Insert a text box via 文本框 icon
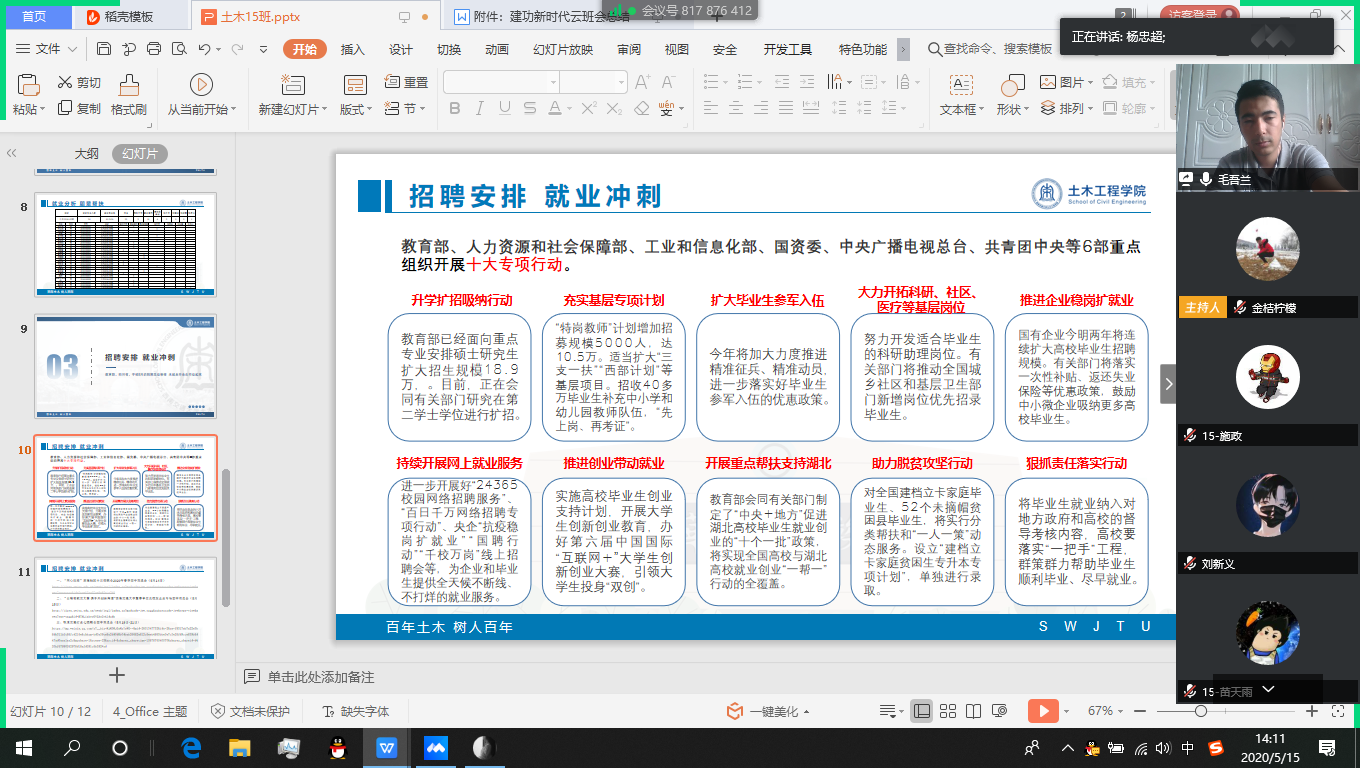 click(961, 85)
